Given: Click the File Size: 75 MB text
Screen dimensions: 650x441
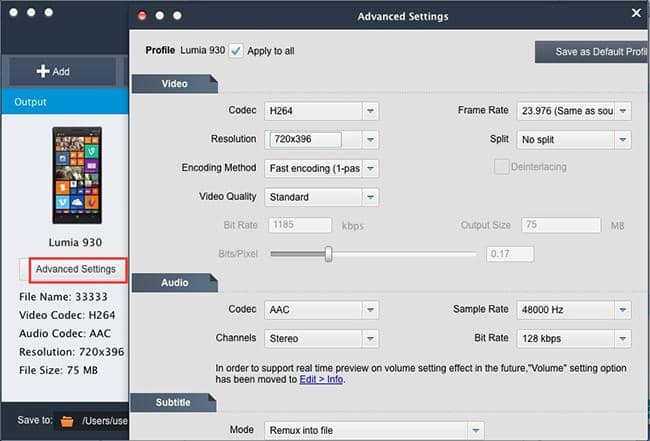Looking at the screenshot, I should [58, 370].
